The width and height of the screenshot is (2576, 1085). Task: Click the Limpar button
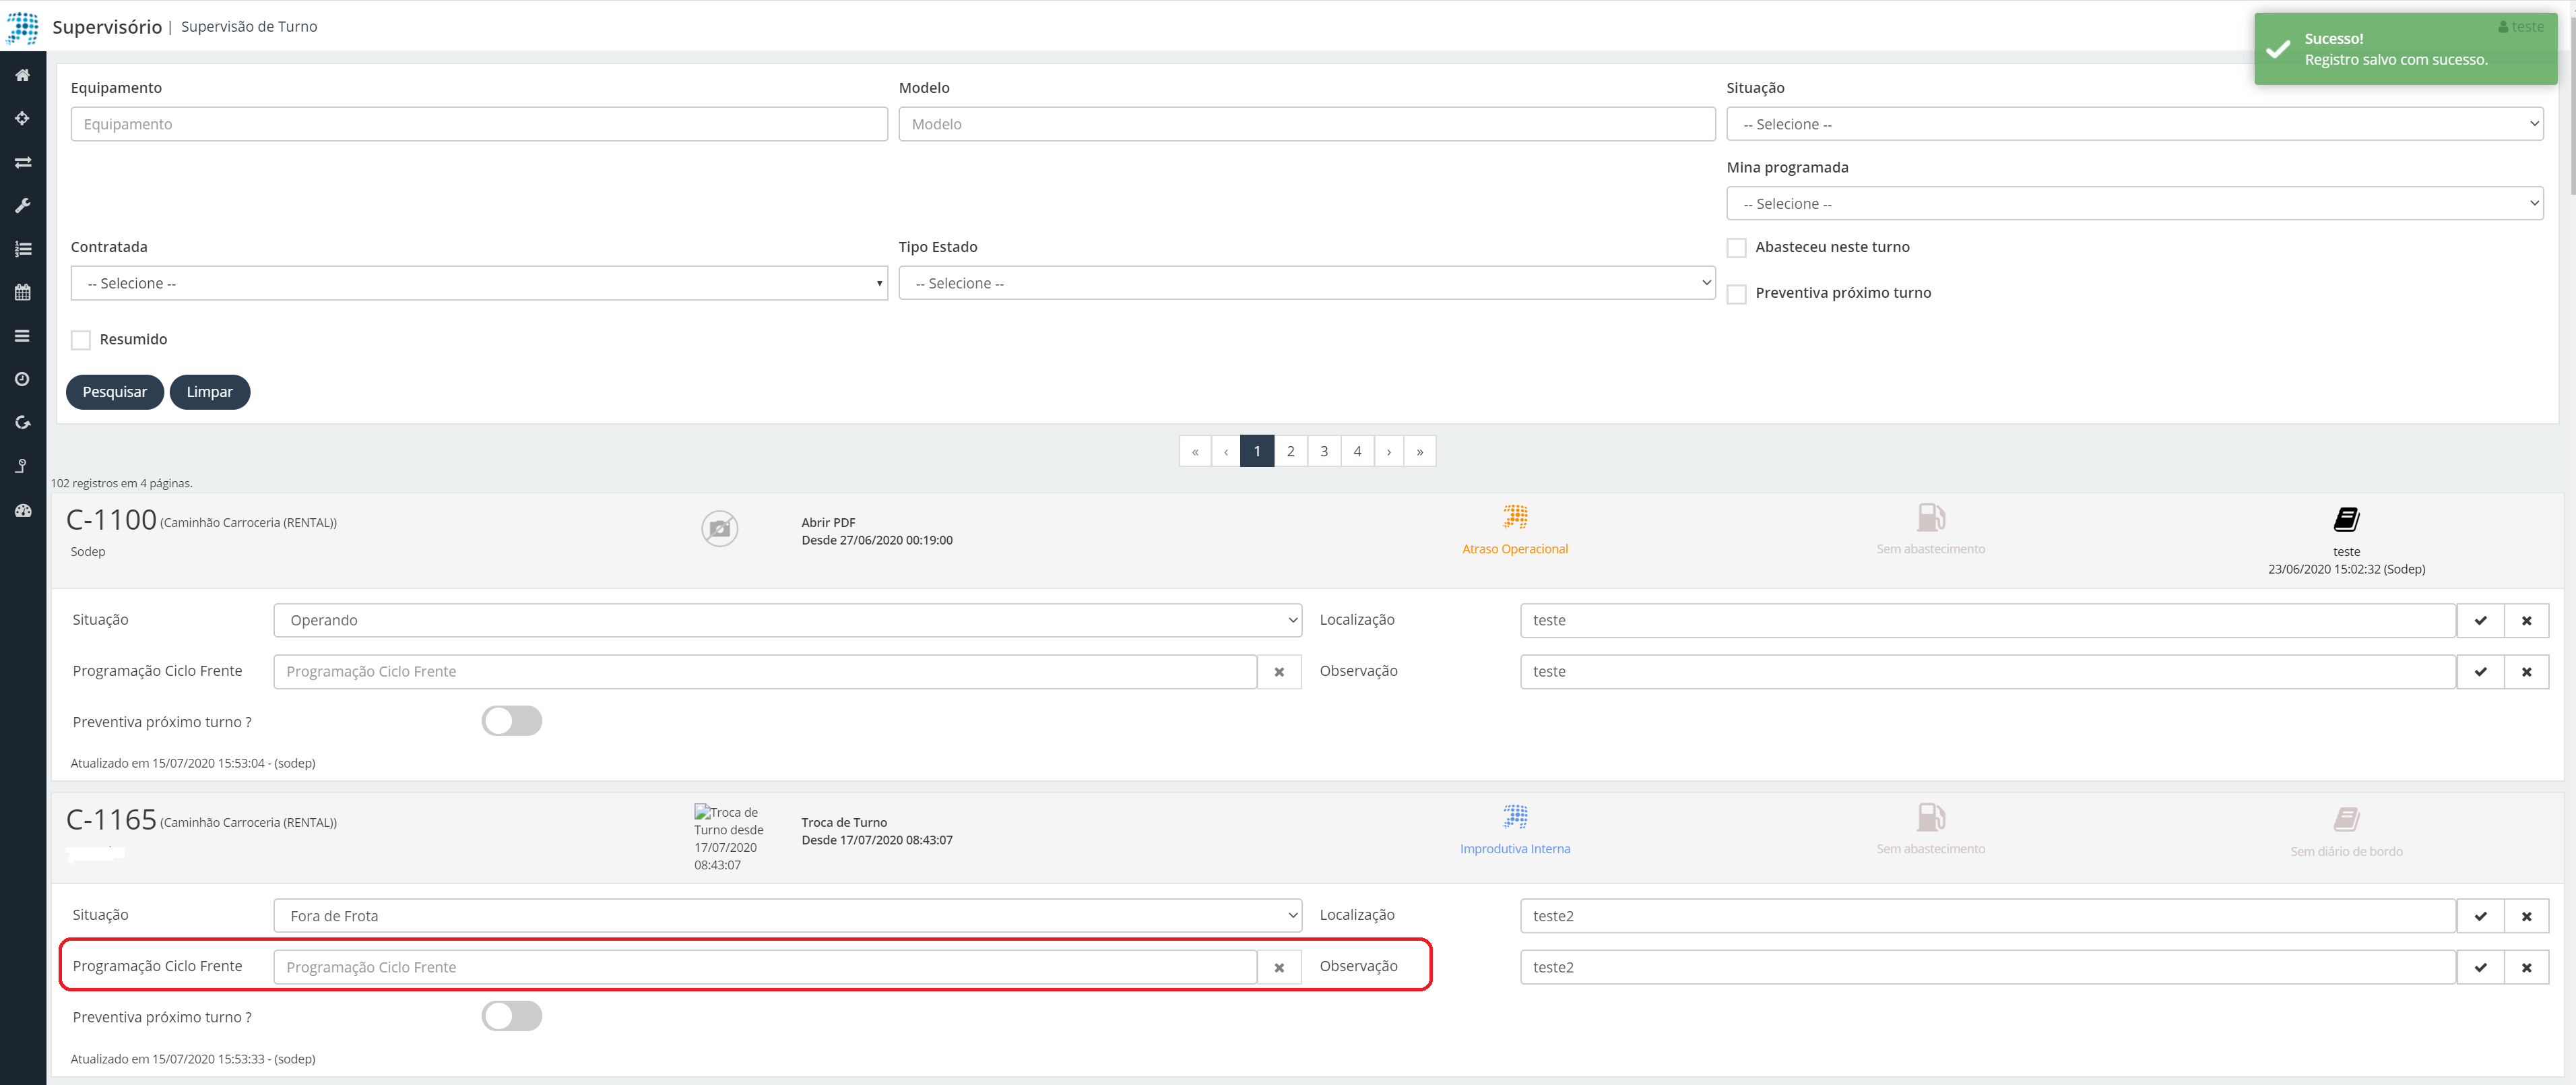pyautogui.click(x=210, y=392)
